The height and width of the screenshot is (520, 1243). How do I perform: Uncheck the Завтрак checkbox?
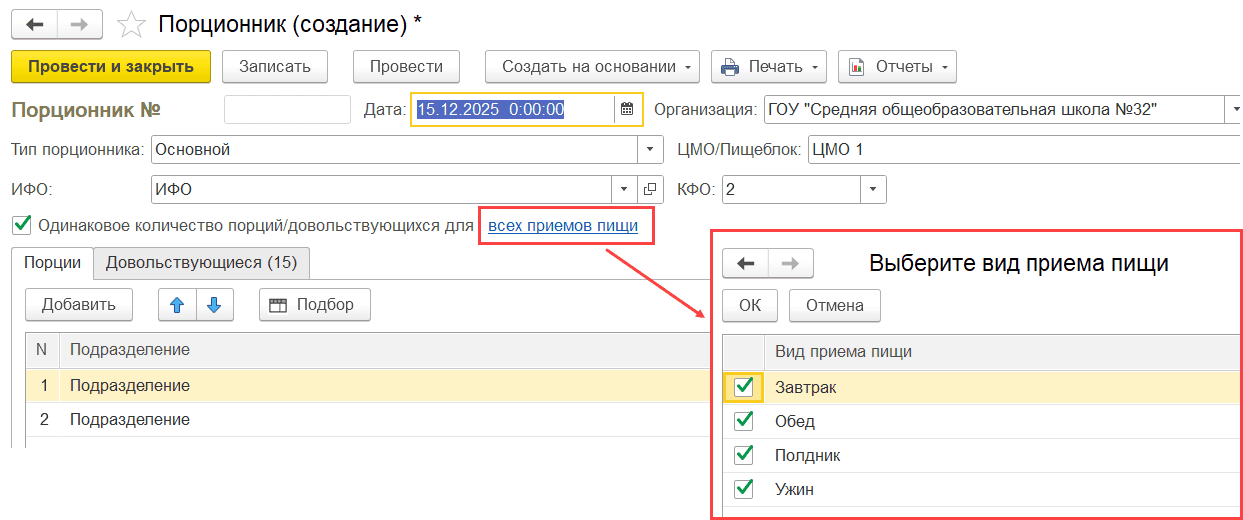coord(743,387)
